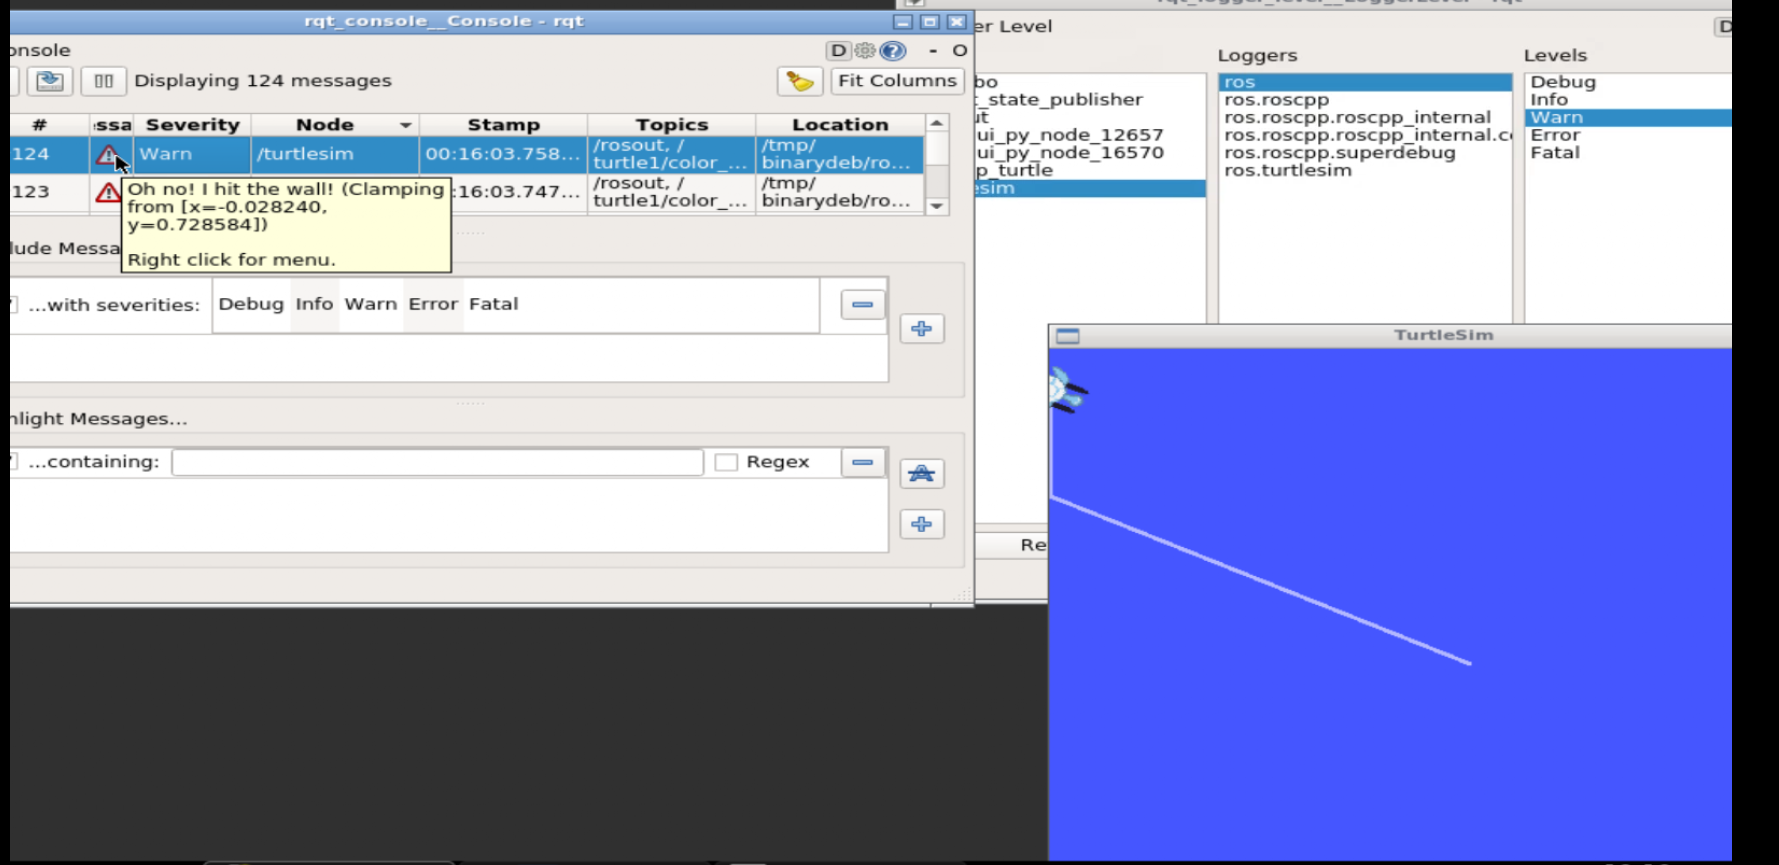
Task: Click the Topics column header
Action: pos(671,125)
